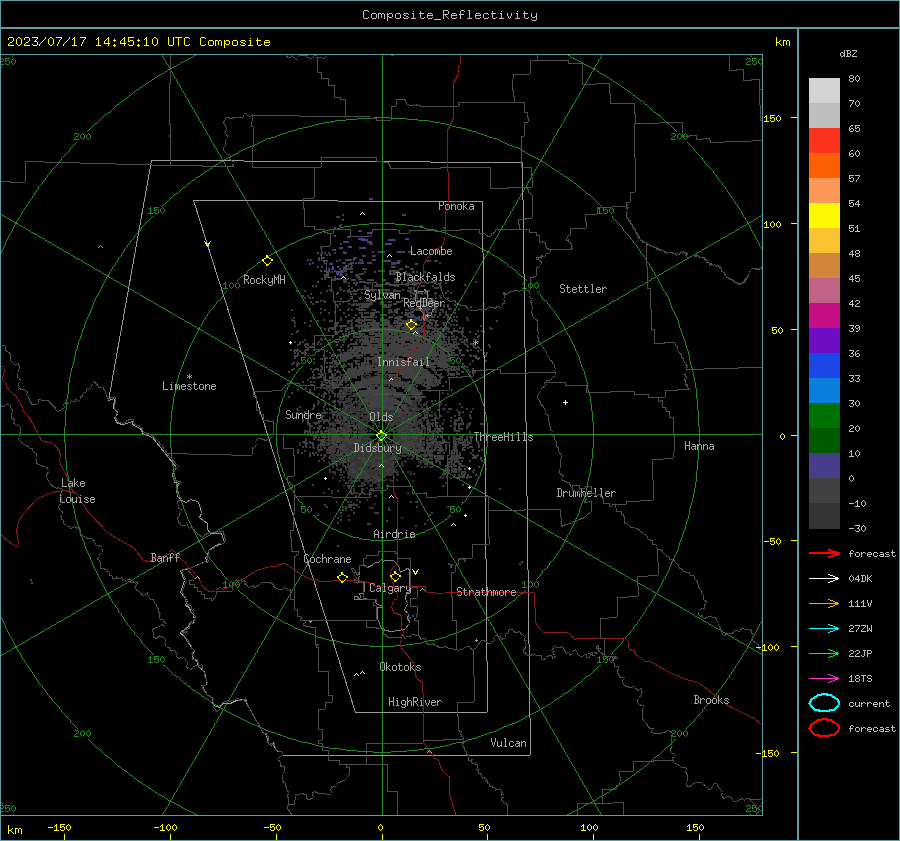This screenshot has width=900, height=841.
Task: Select the cyan 27ZW arrow icon
Action: point(824,629)
